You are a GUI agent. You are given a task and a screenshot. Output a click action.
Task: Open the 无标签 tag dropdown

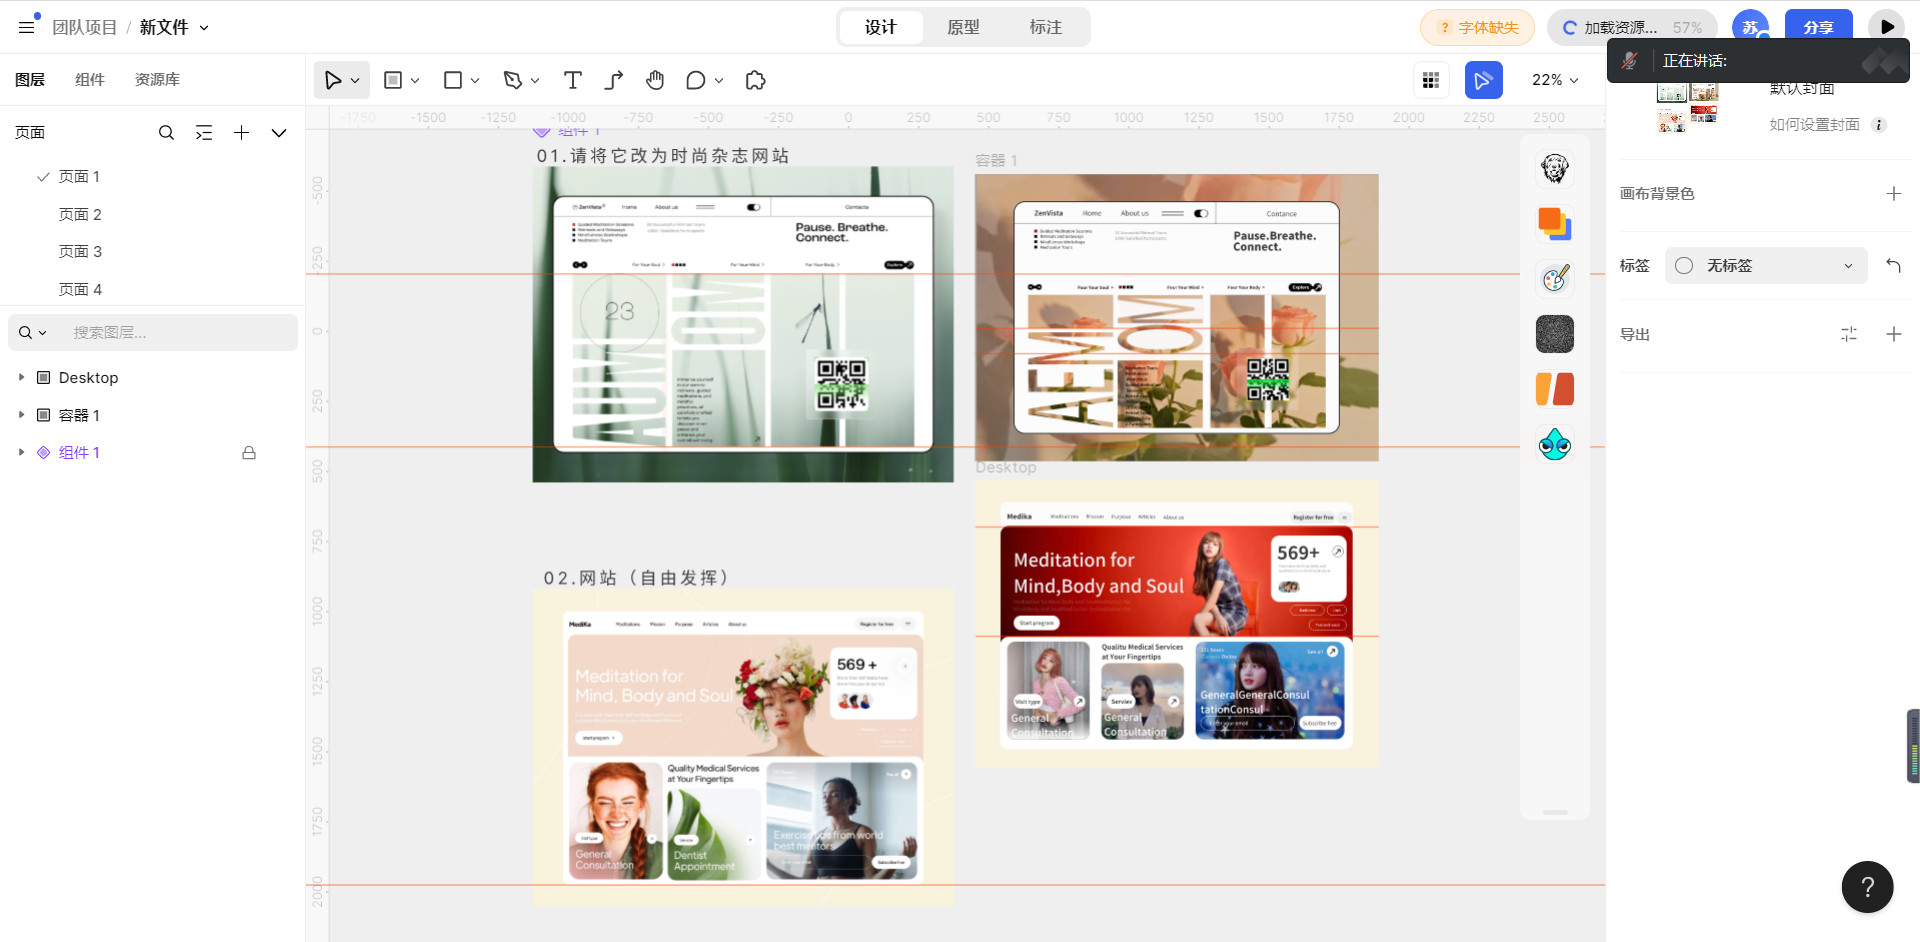click(1766, 266)
